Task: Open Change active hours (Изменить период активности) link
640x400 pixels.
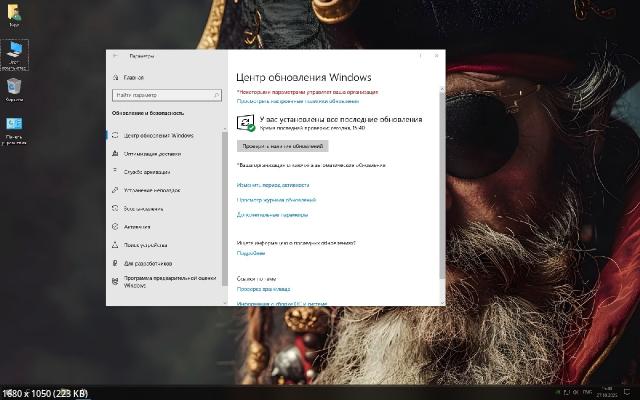Action: (273, 185)
